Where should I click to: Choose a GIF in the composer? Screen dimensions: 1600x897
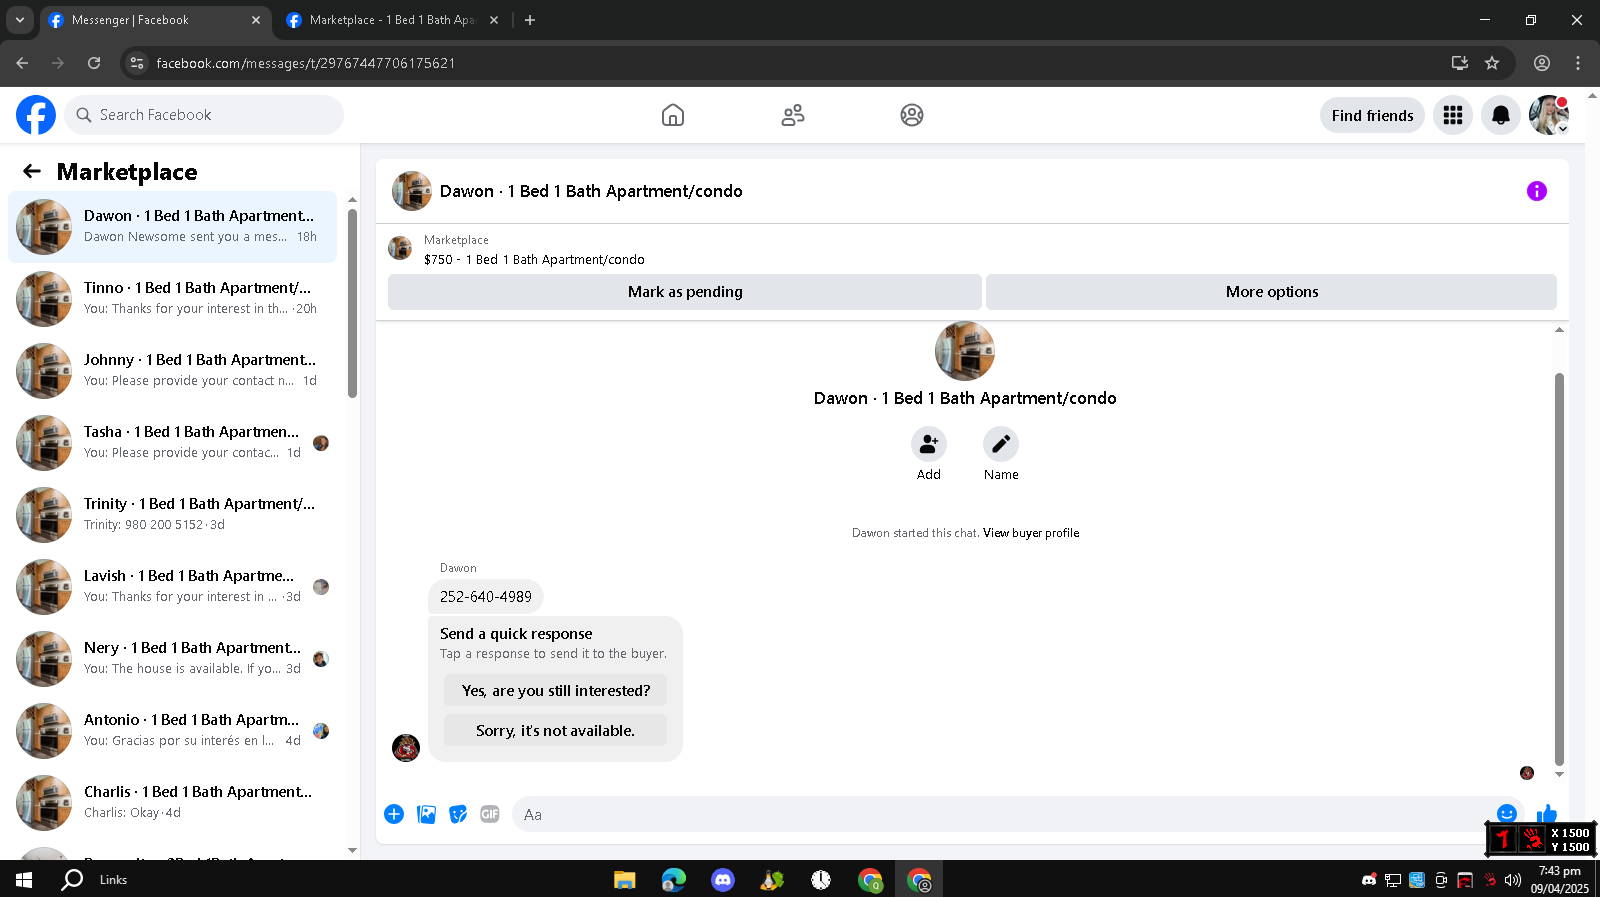[490, 814]
